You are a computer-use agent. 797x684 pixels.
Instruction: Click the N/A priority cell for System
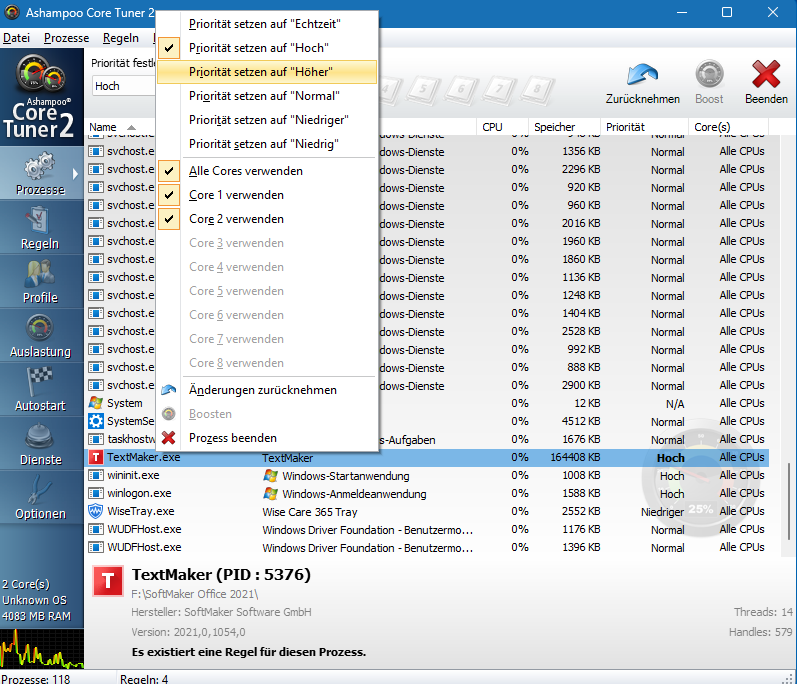click(675, 404)
